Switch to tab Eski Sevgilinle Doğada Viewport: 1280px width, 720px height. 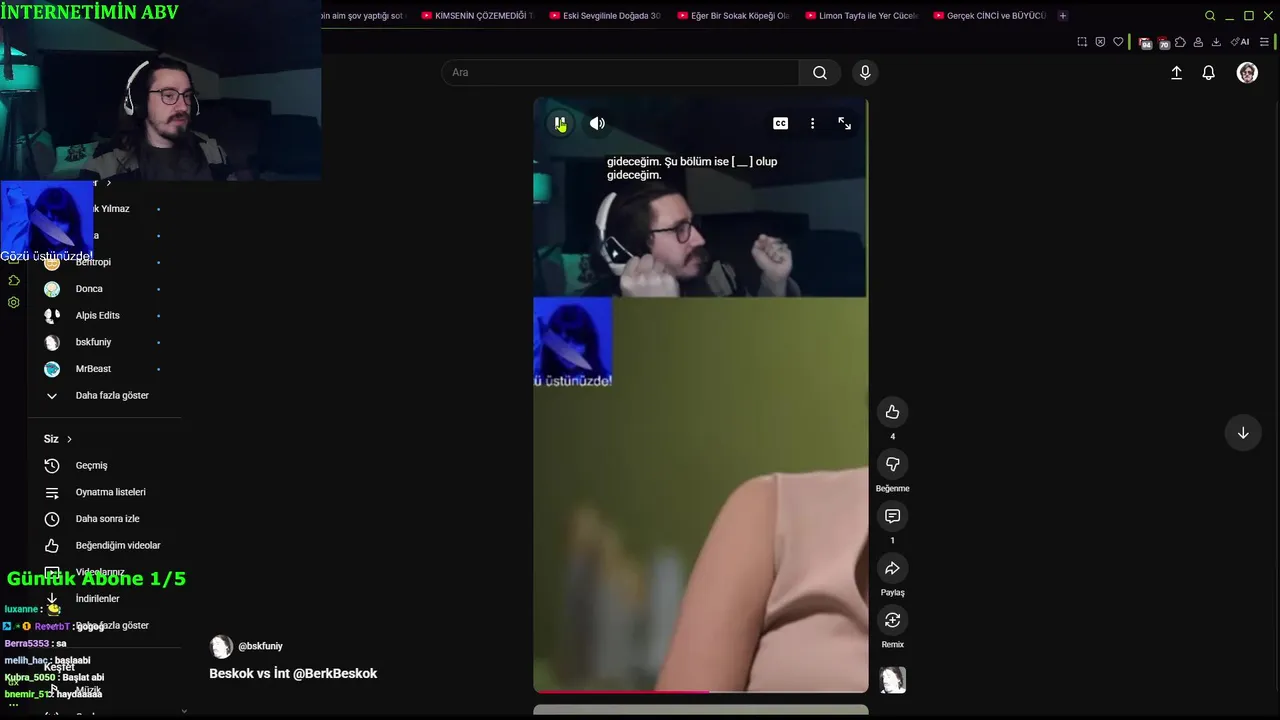(x=606, y=16)
